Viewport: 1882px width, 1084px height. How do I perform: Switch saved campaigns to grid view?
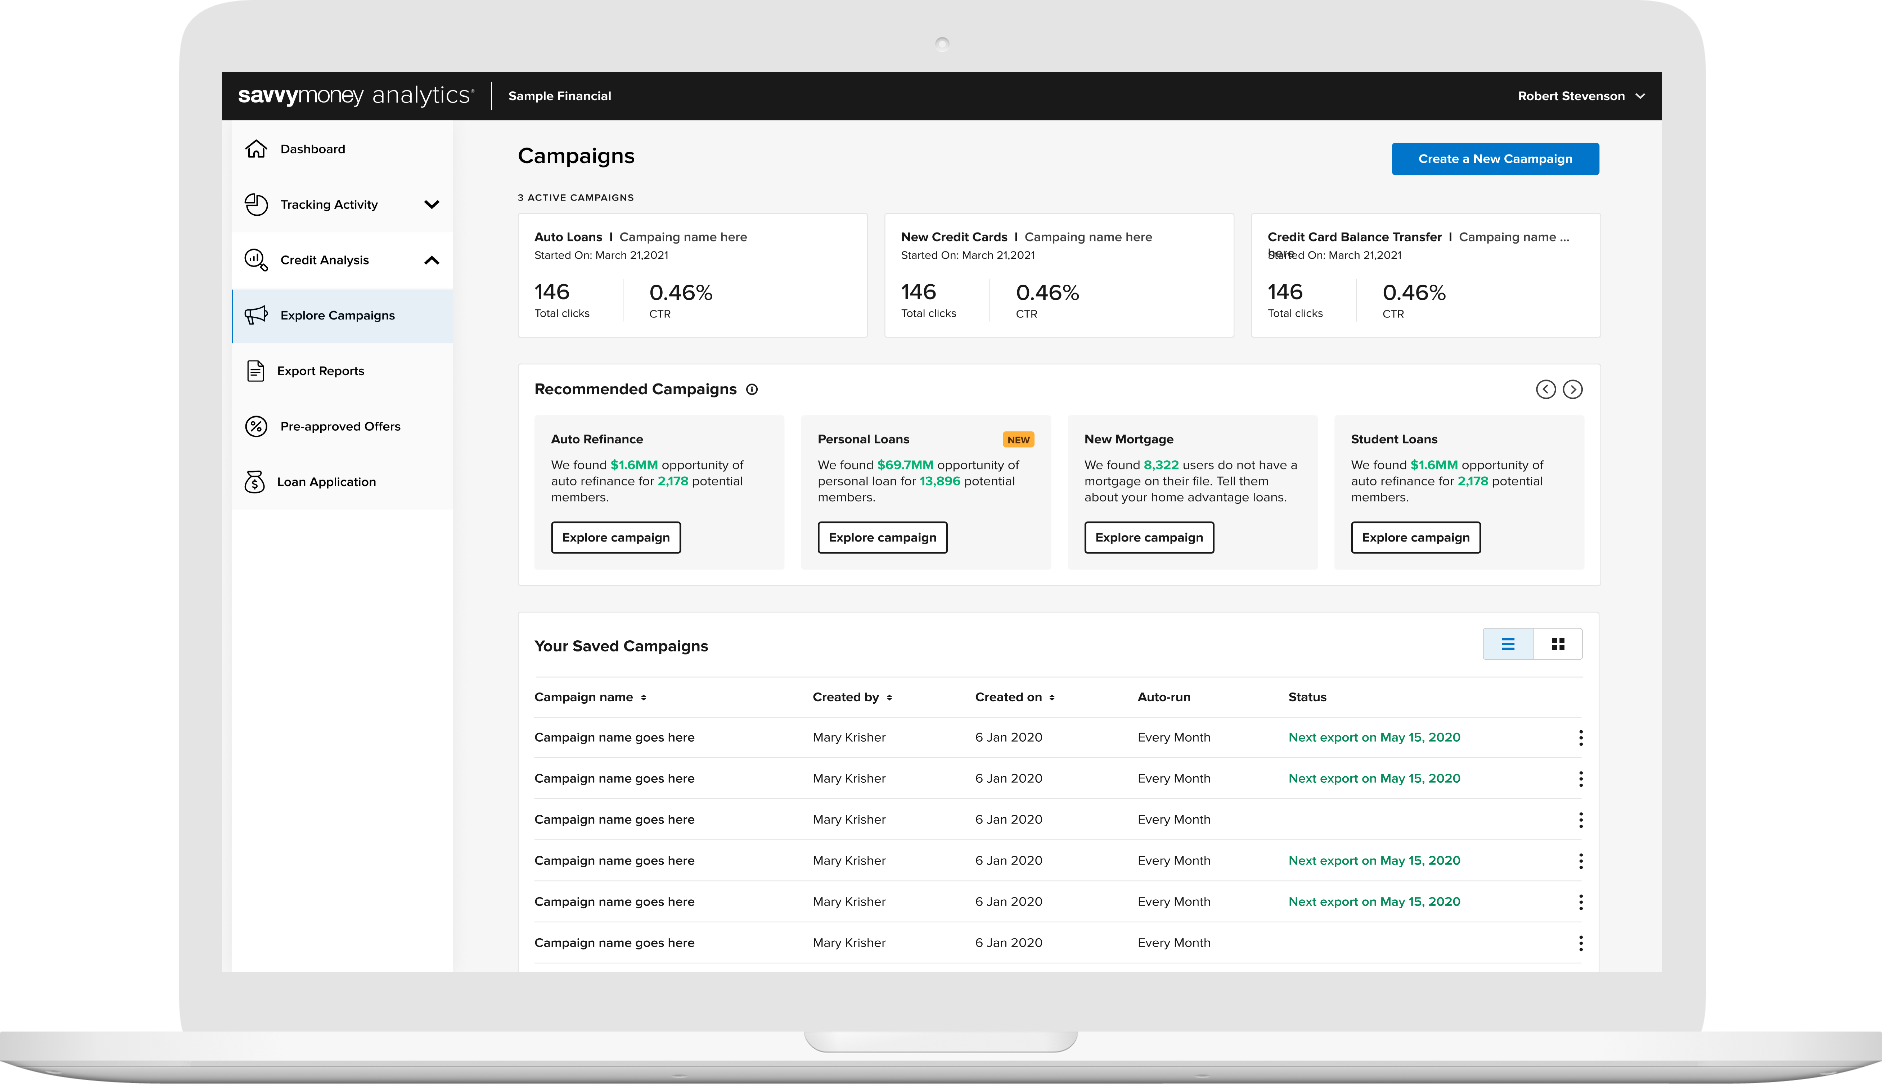click(1558, 645)
